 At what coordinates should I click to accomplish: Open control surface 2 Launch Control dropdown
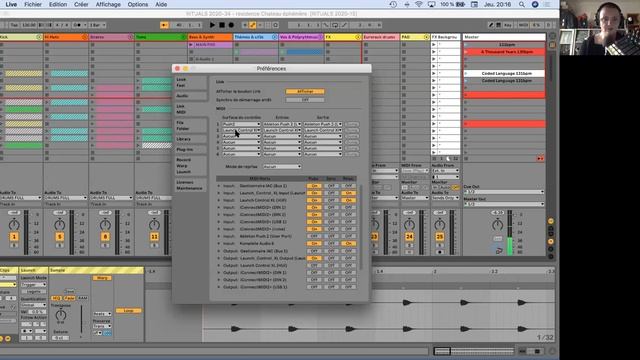[x=241, y=130]
